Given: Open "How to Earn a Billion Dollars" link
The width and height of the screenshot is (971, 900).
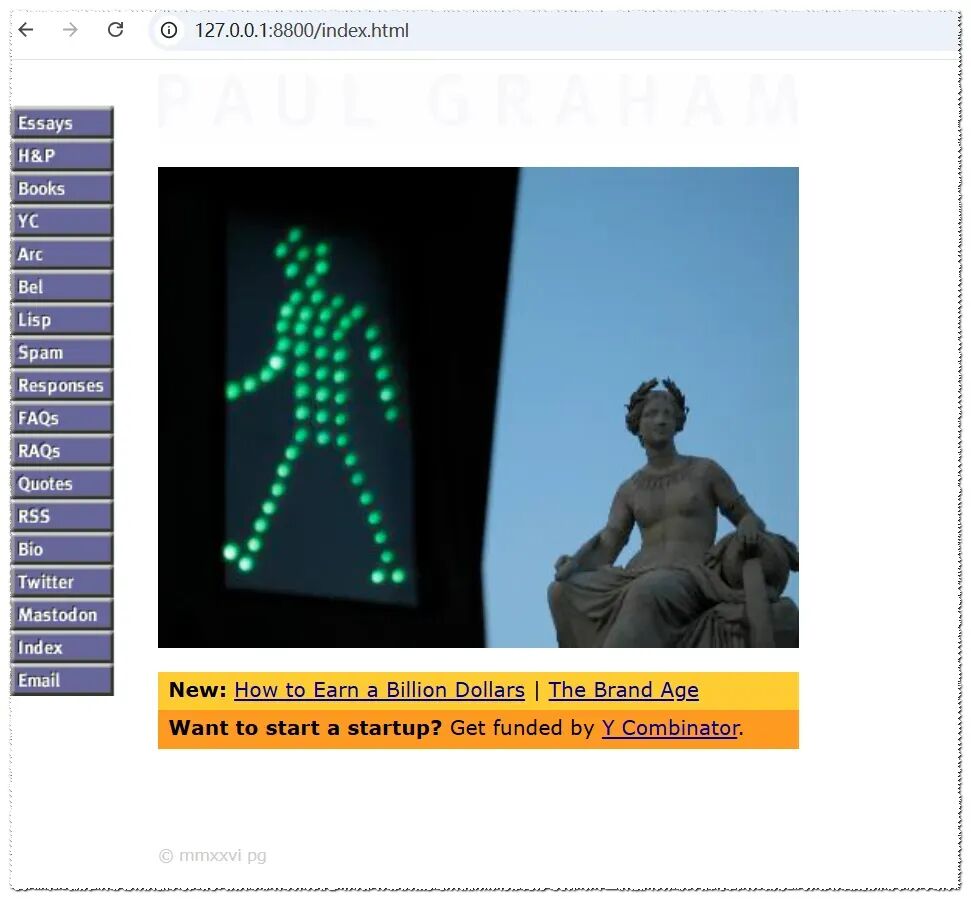Looking at the screenshot, I should (379, 690).
